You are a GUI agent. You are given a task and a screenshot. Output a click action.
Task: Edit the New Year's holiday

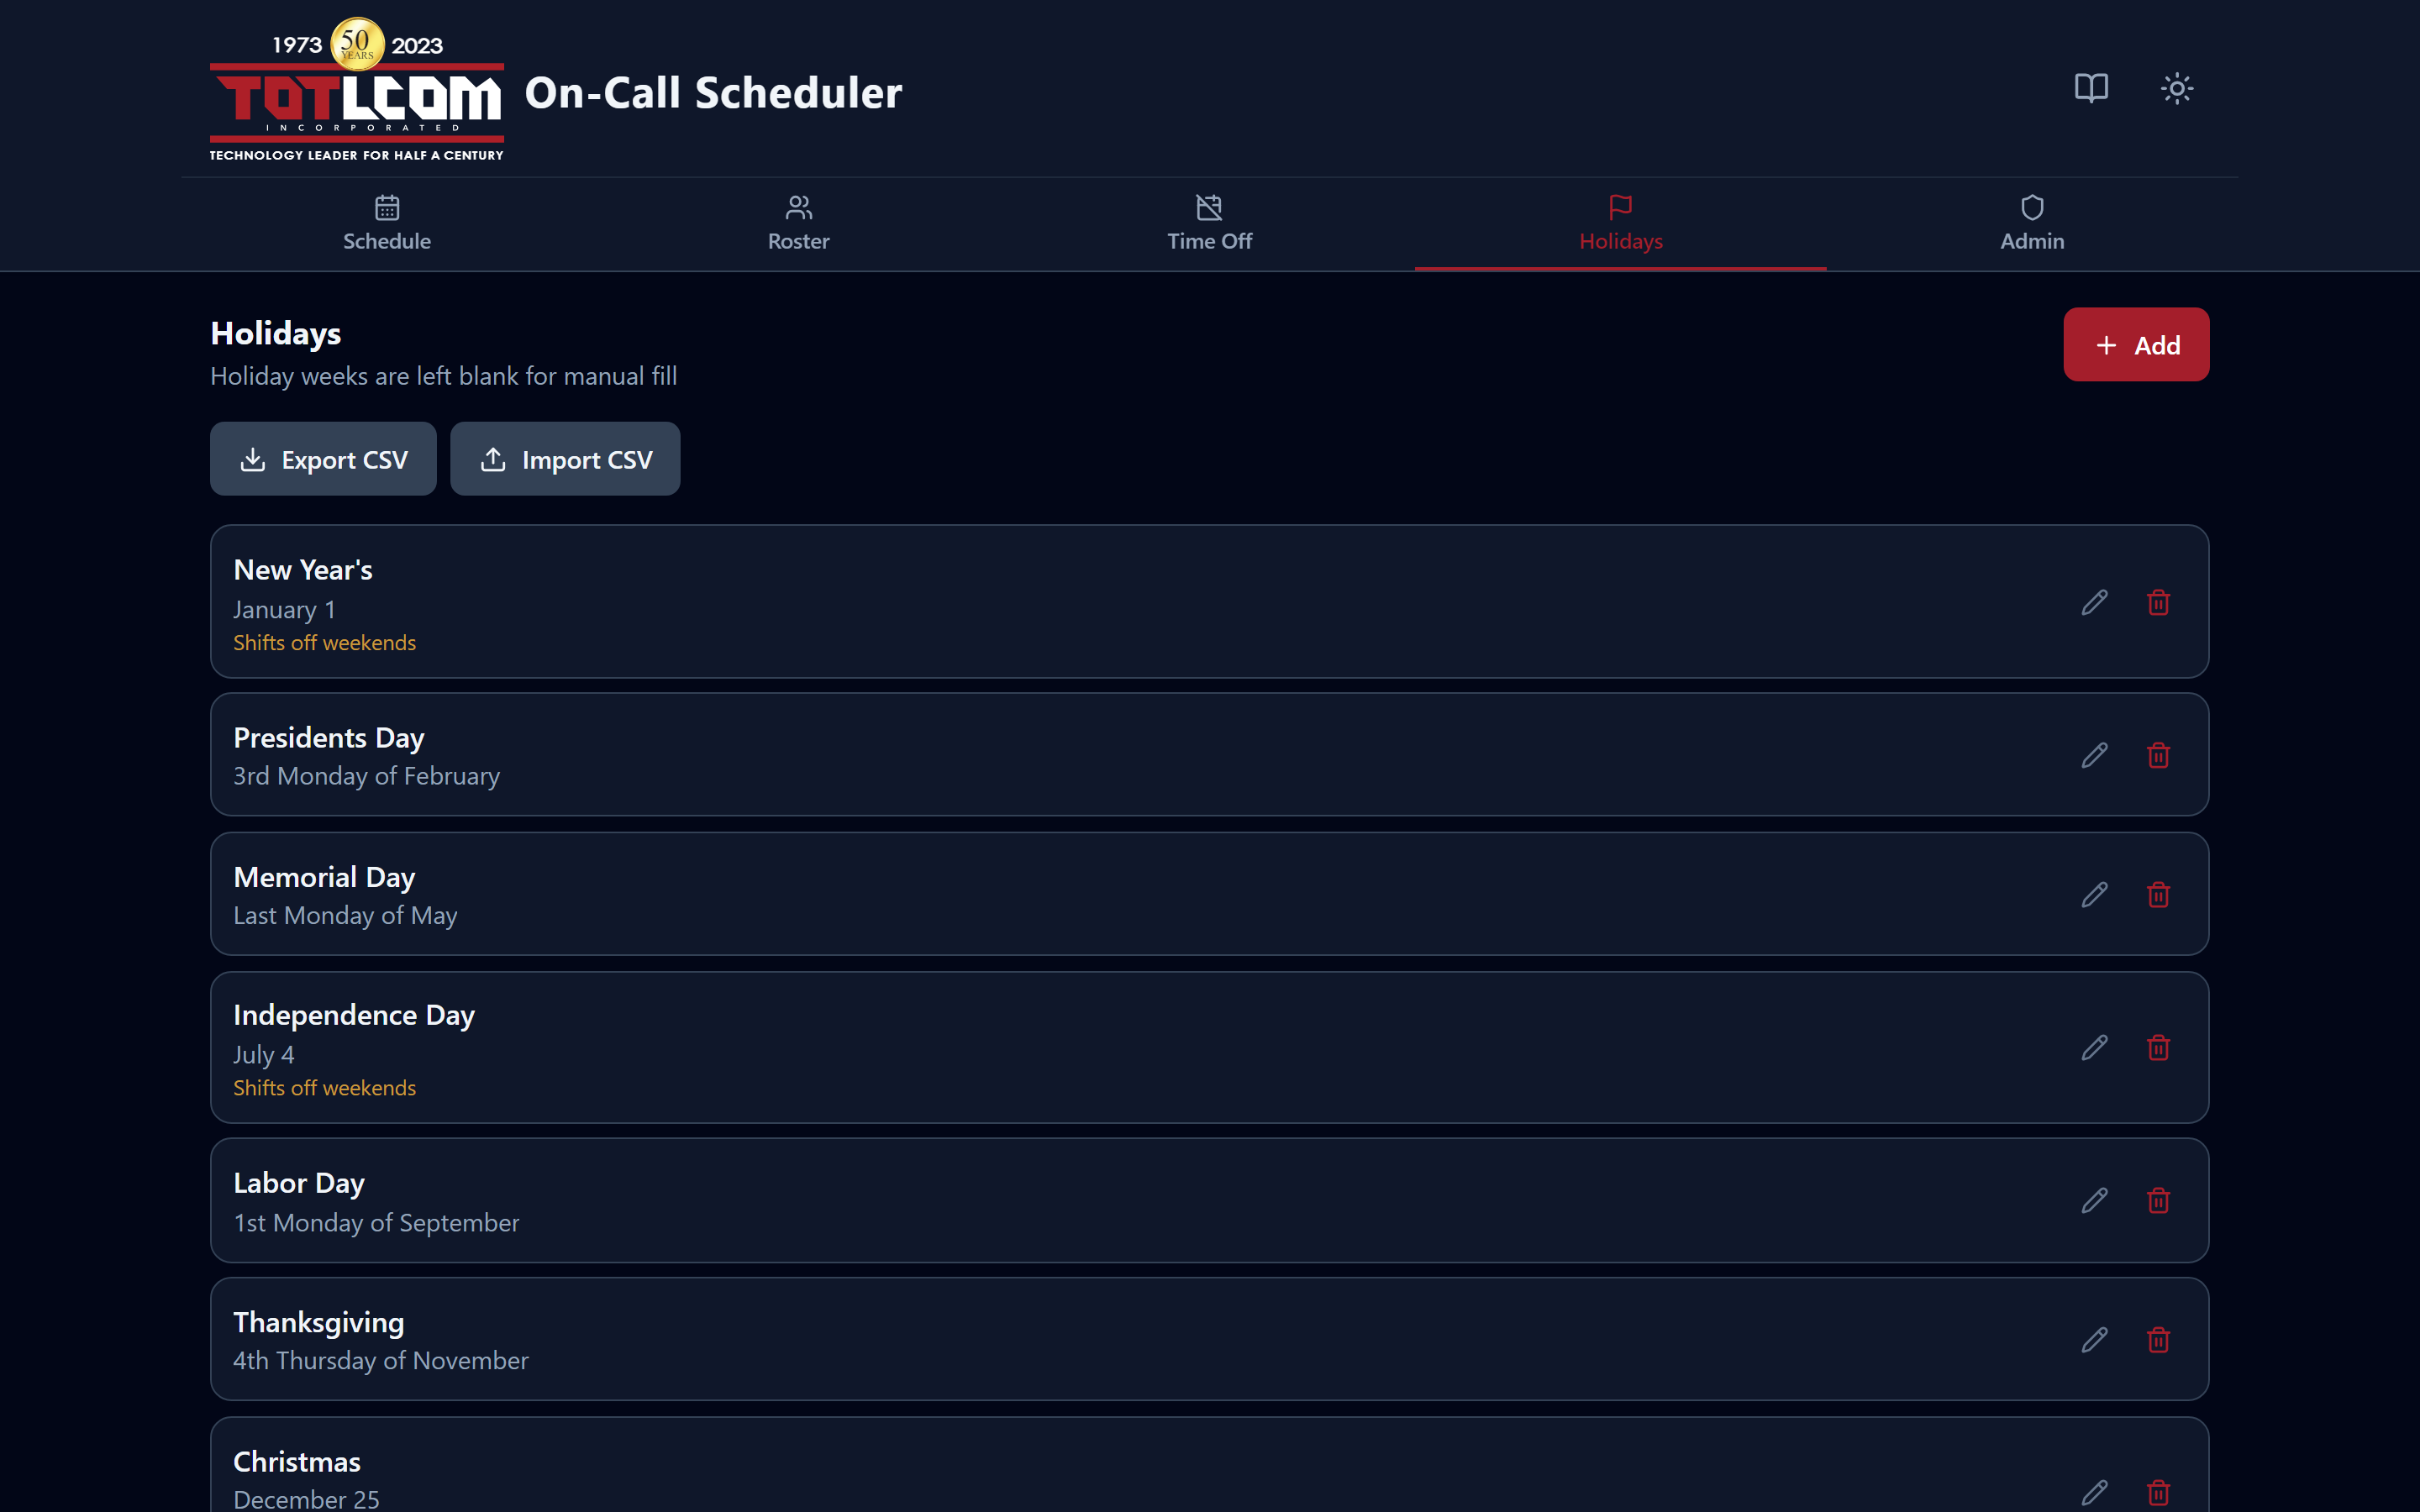tap(2095, 602)
